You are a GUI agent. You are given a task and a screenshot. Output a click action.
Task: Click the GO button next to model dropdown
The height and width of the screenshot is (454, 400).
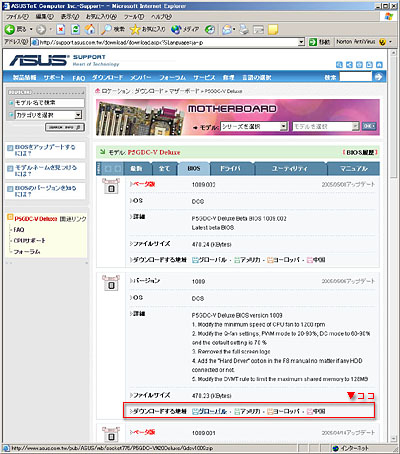tap(369, 126)
